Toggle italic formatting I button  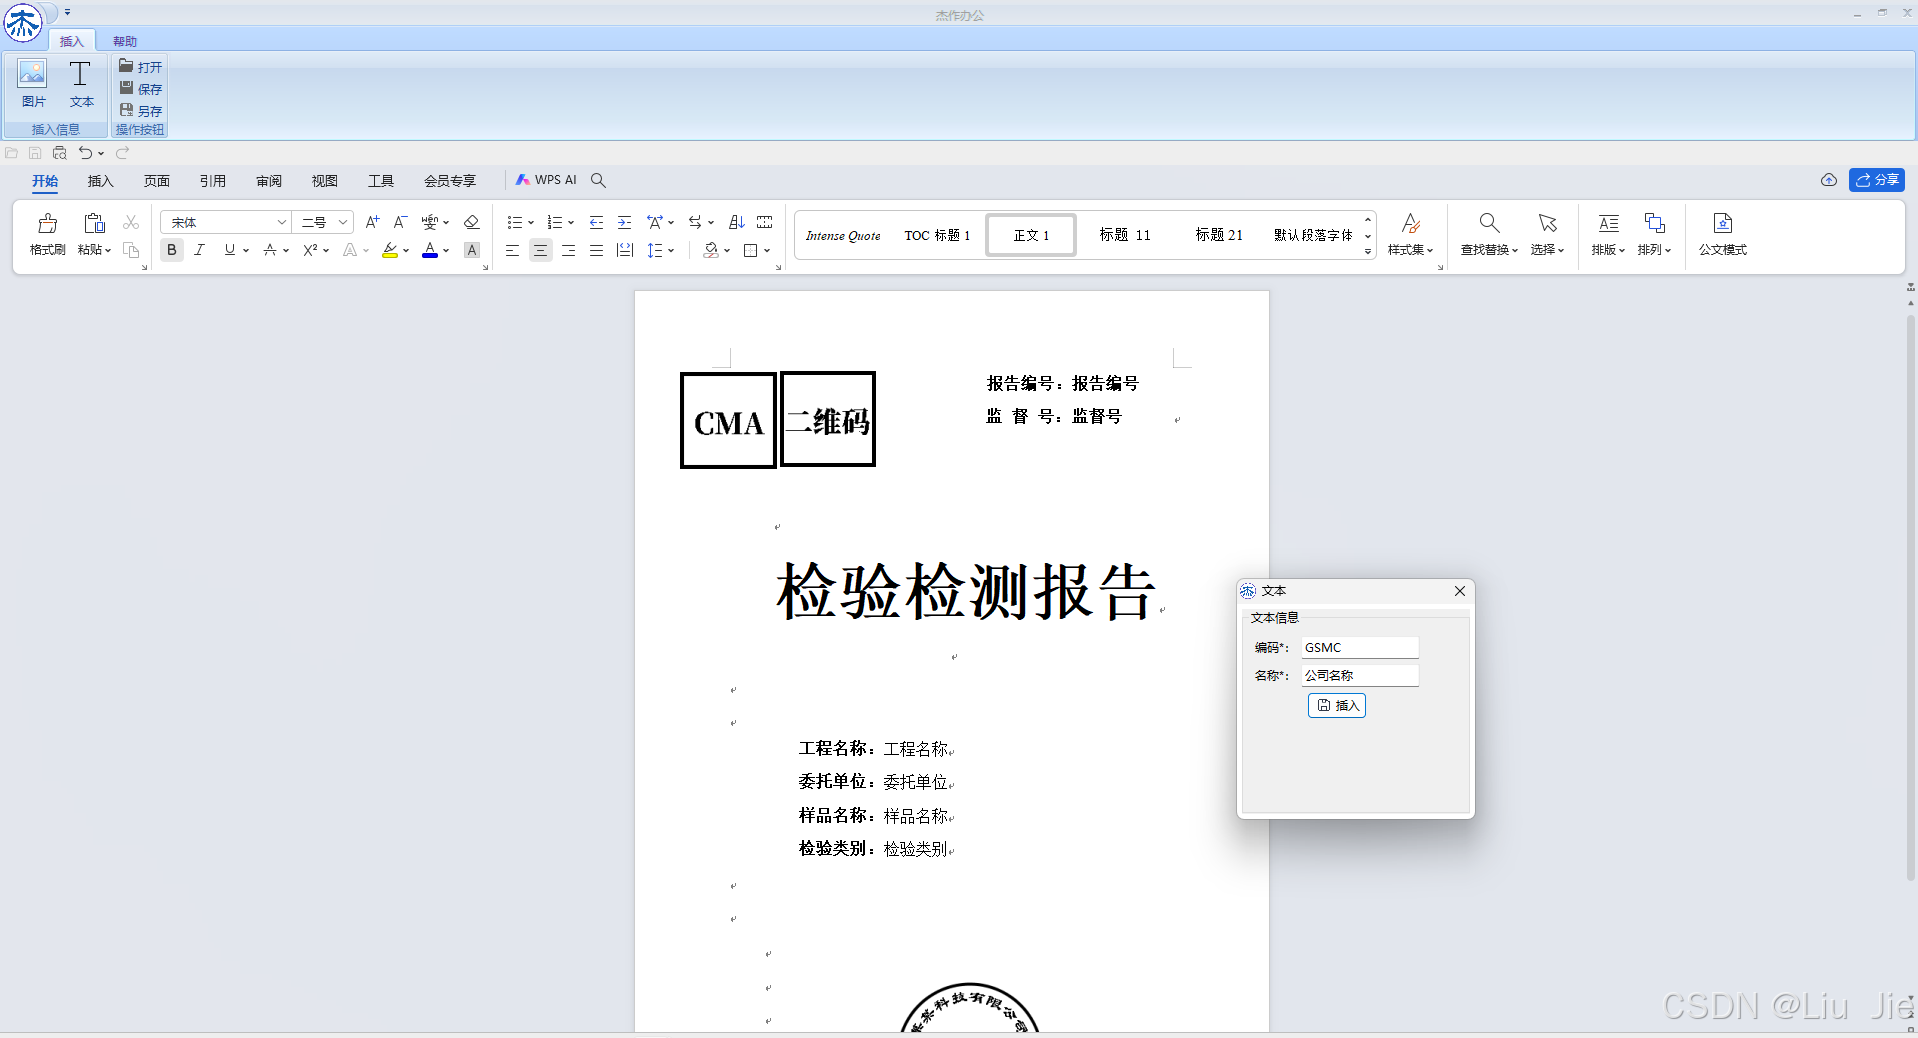[200, 250]
